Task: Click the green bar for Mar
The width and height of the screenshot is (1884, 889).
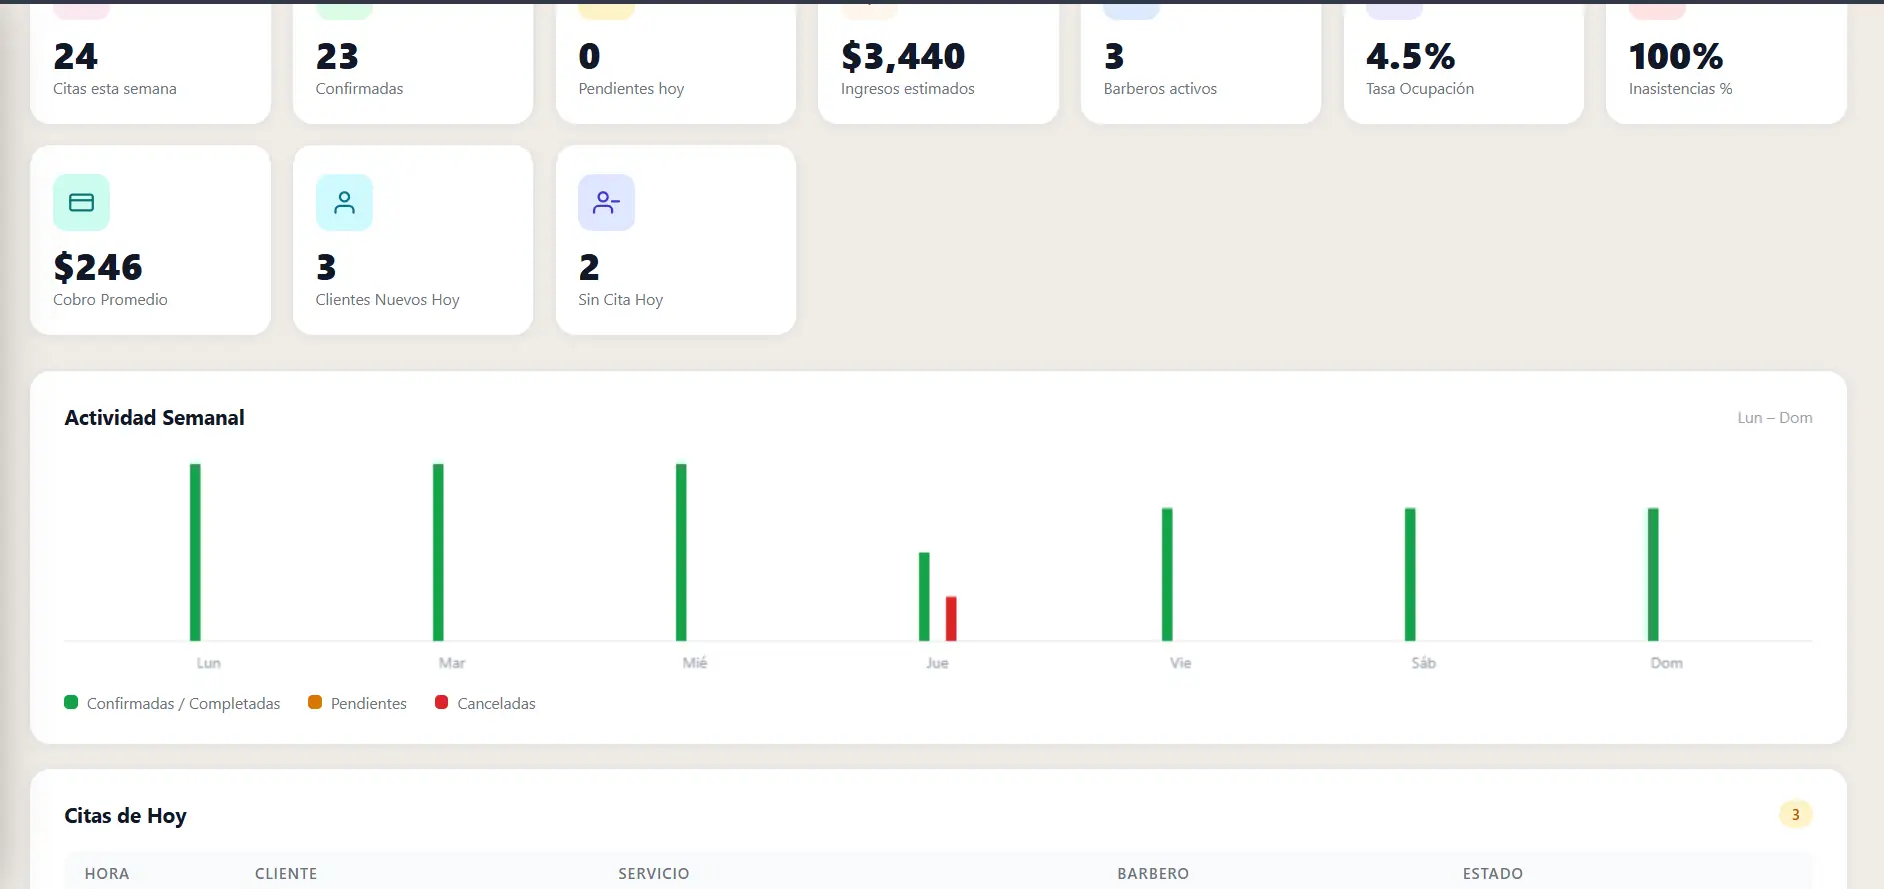Action: [438, 552]
